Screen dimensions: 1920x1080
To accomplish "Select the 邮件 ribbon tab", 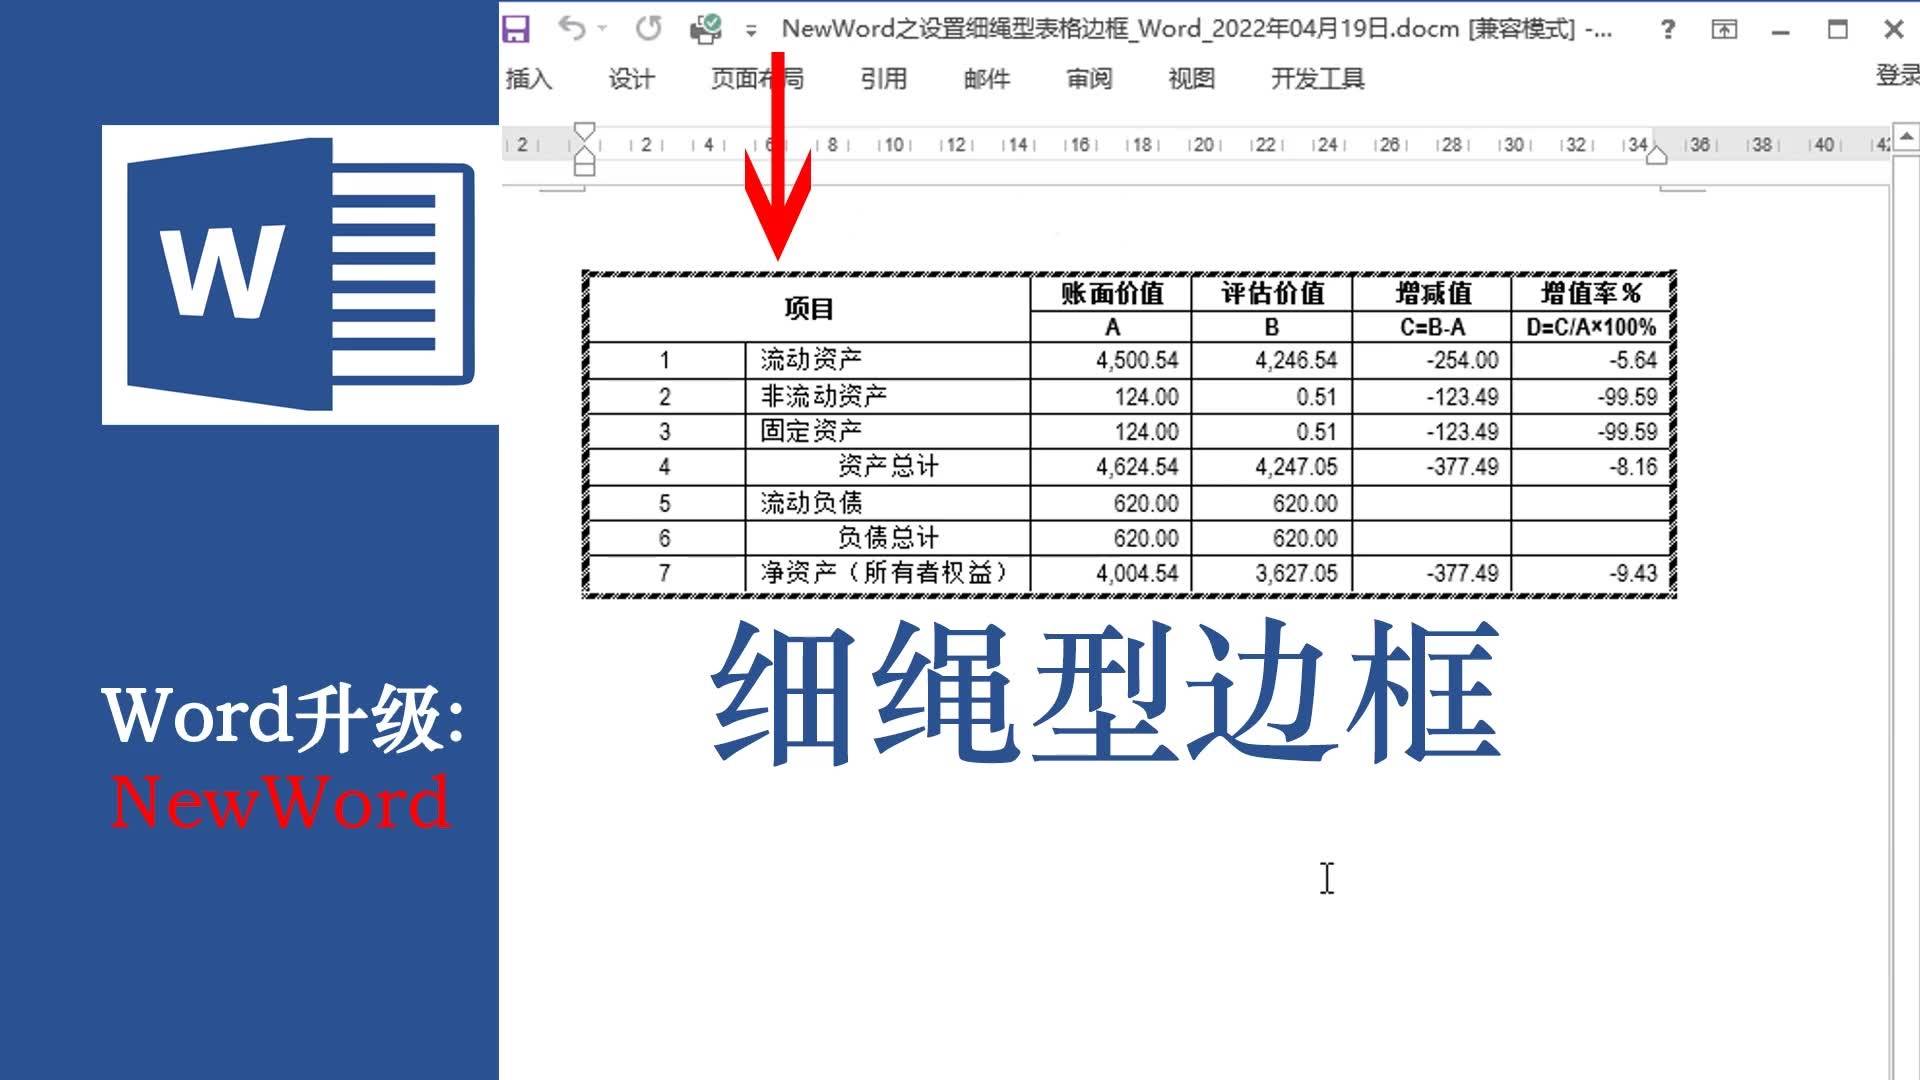I will 987,78.
